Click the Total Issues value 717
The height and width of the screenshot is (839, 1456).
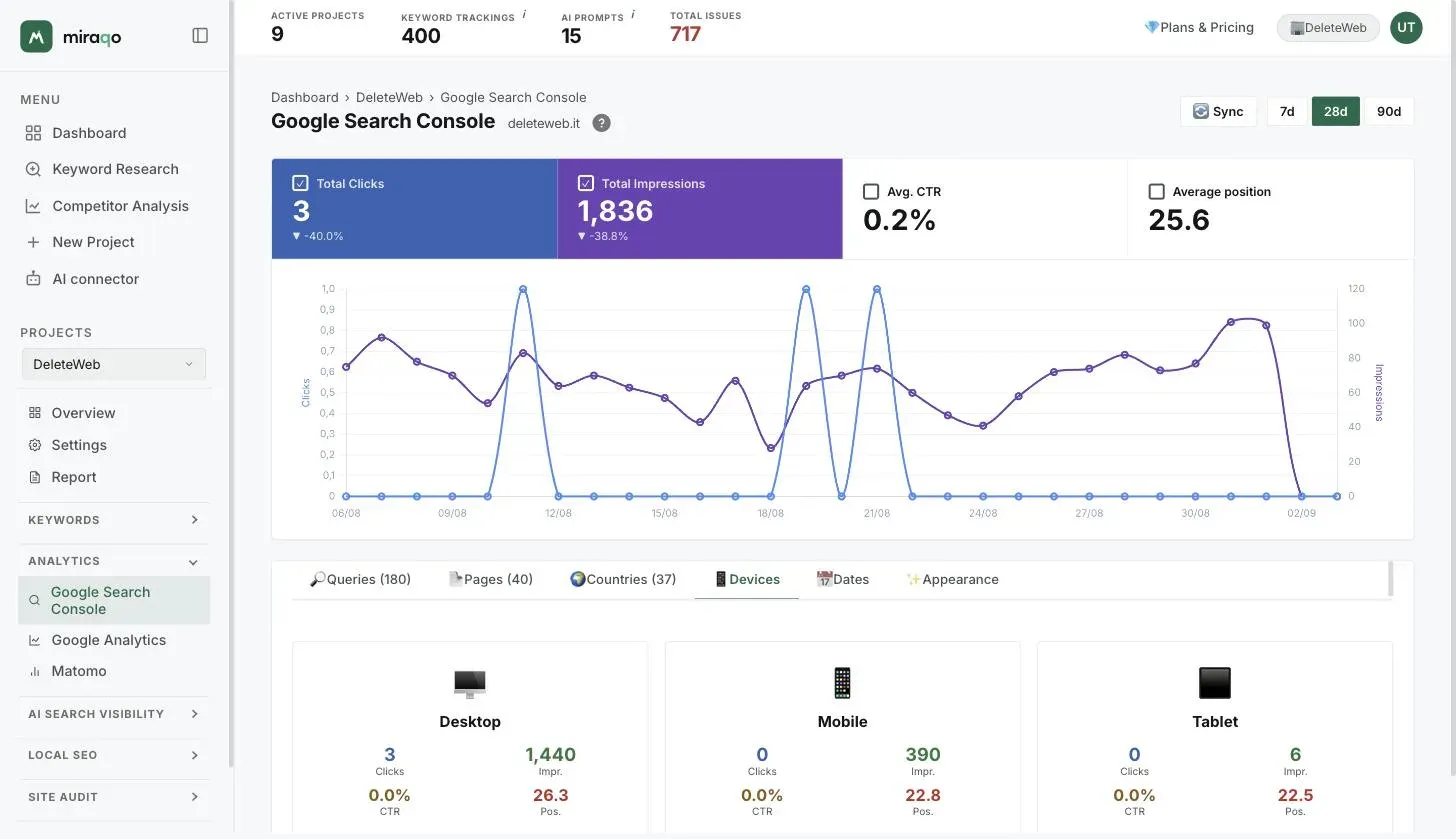pyautogui.click(x=685, y=34)
